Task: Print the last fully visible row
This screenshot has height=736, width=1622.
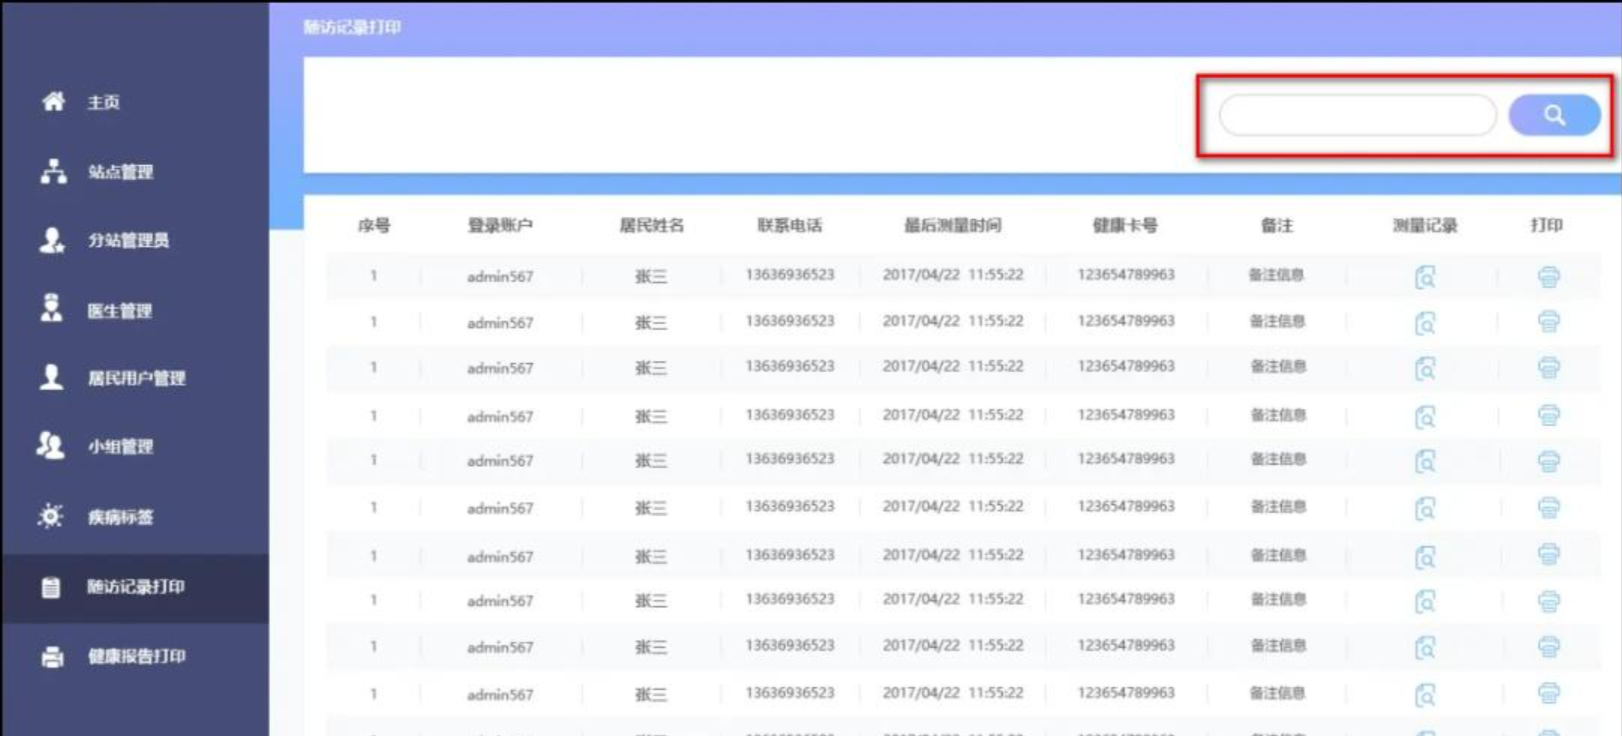Action: [x=1548, y=693]
